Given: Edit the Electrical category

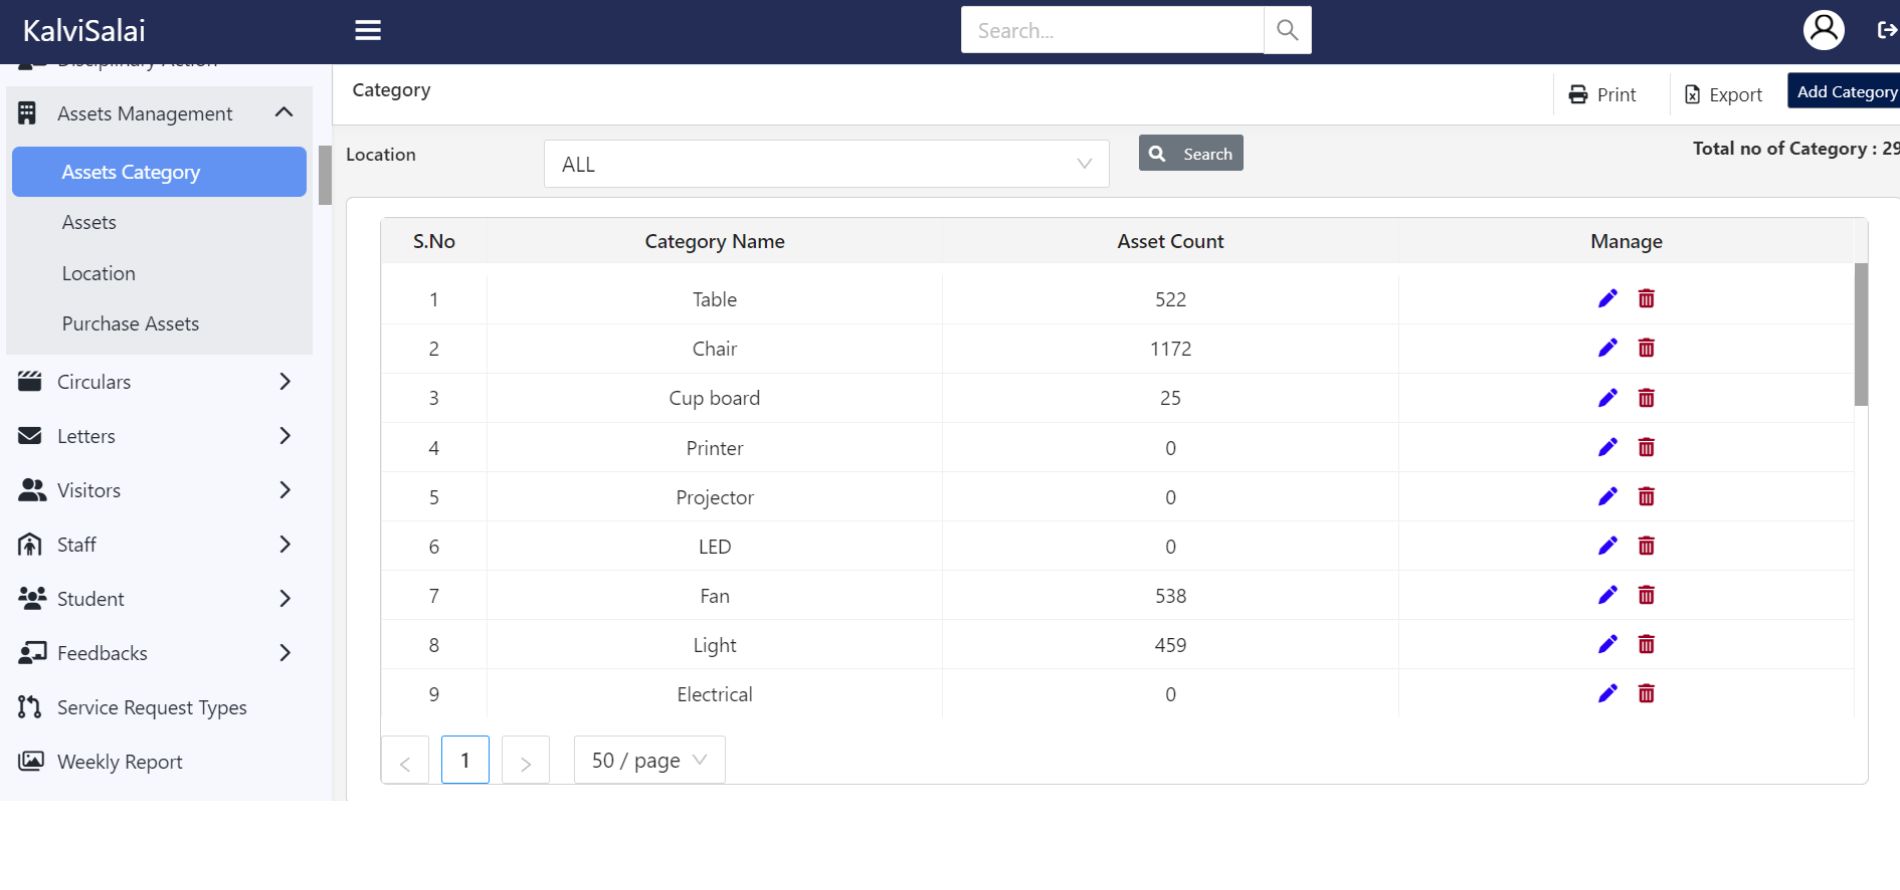Looking at the screenshot, I should click(1607, 693).
